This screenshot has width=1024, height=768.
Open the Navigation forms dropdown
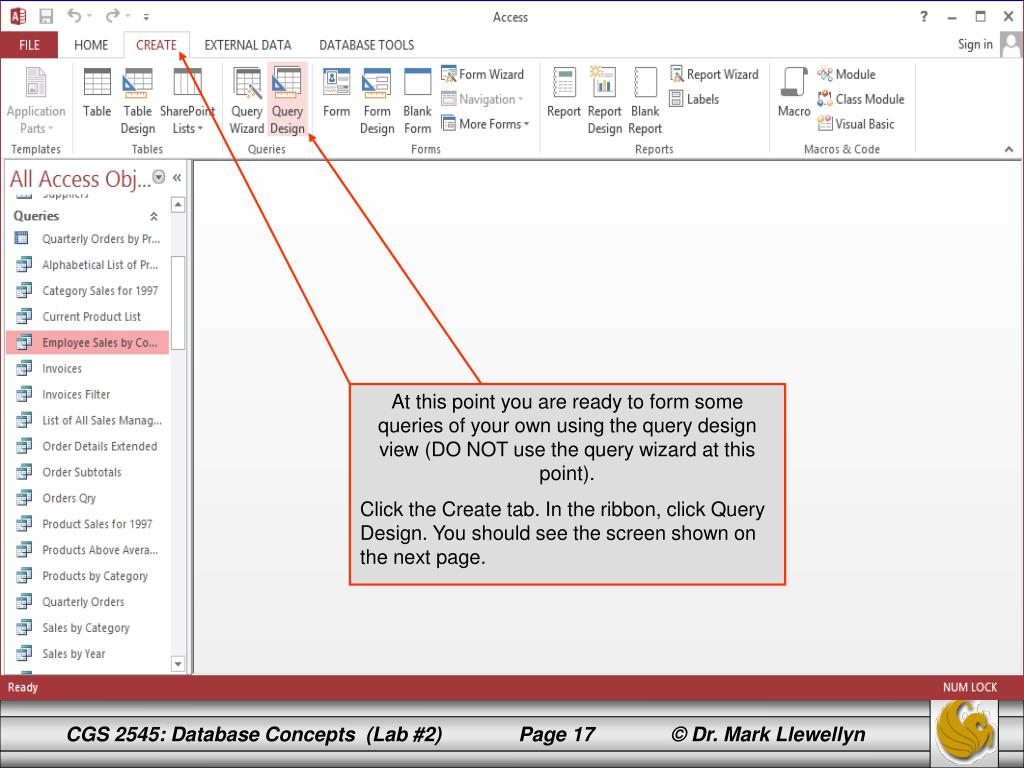pos(483,99)
